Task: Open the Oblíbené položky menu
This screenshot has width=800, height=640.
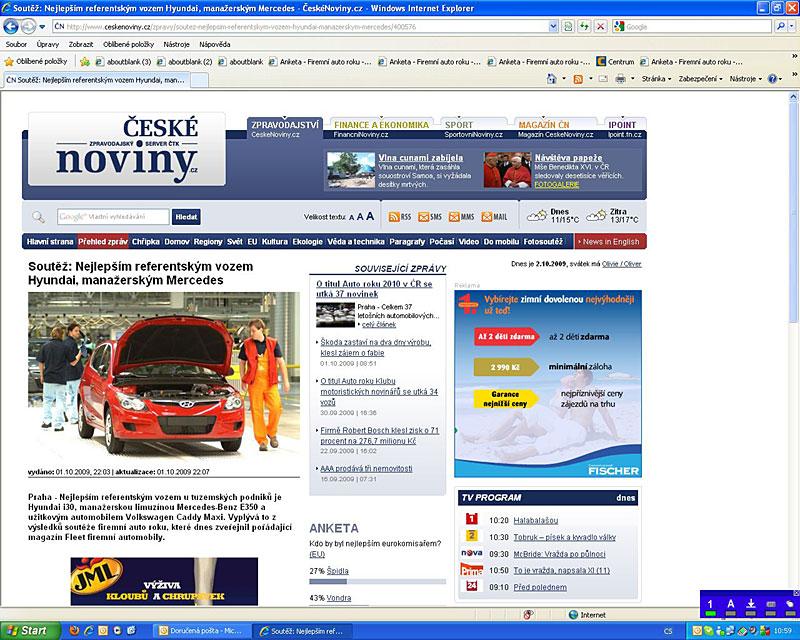Action: pos(129,44)
